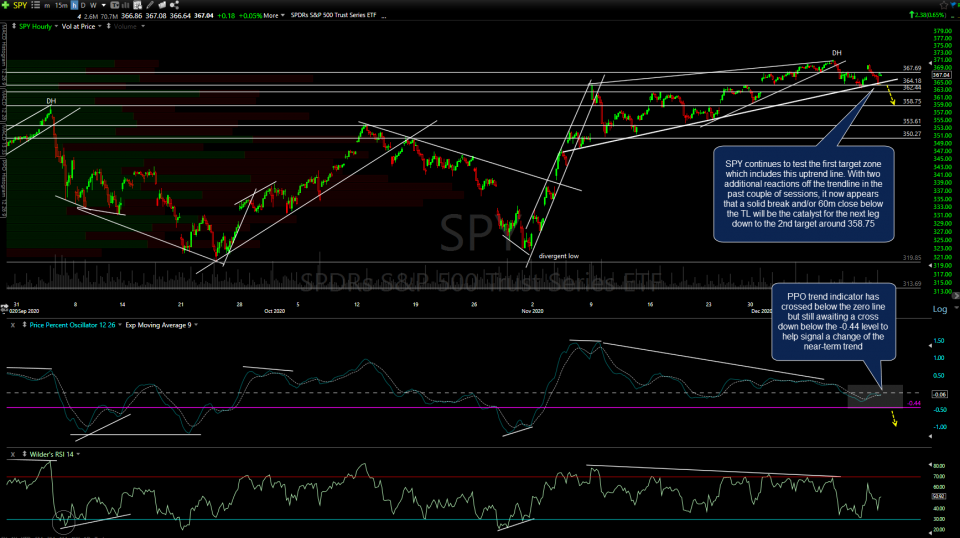Viewport: 960px width, 538px height.
Task: Click the Log scale button
Action: (x=940, y=309)
